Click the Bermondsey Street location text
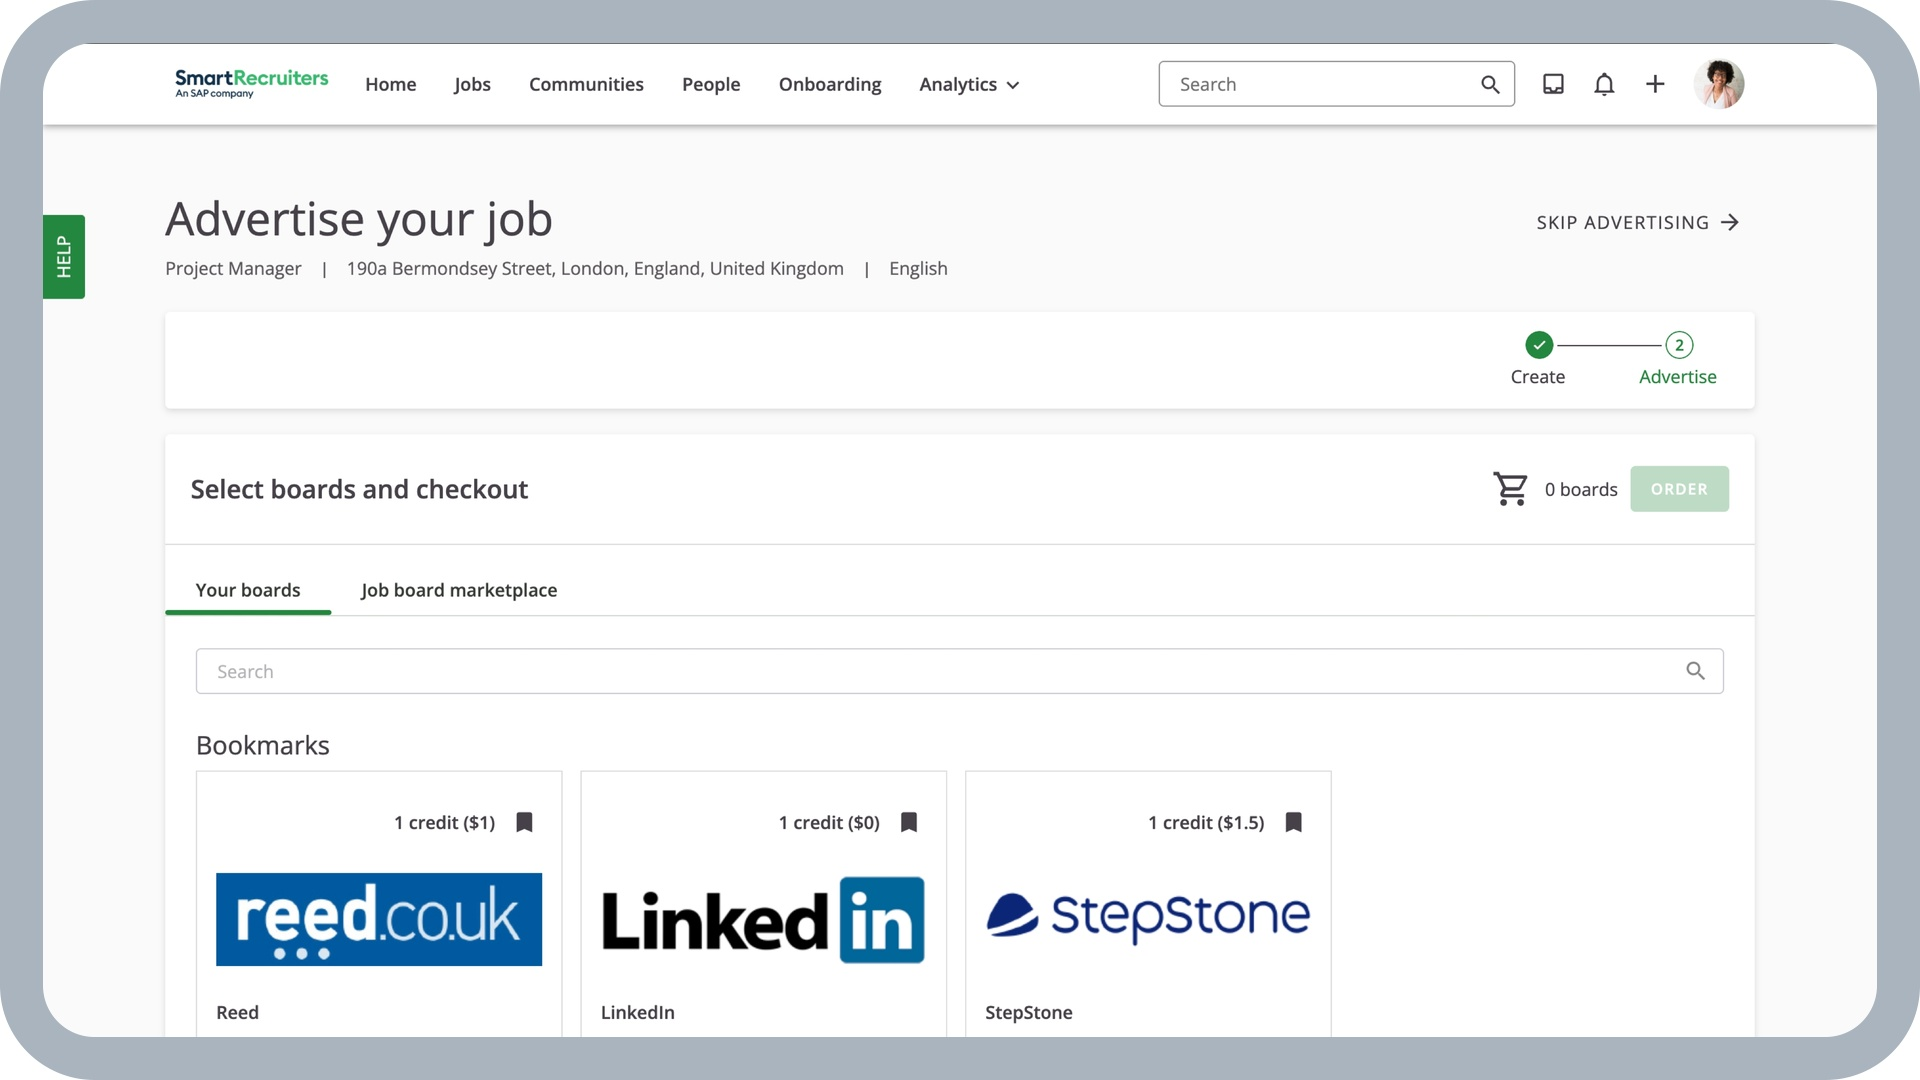1920x1080 pixels. click(x=595, y=268)
